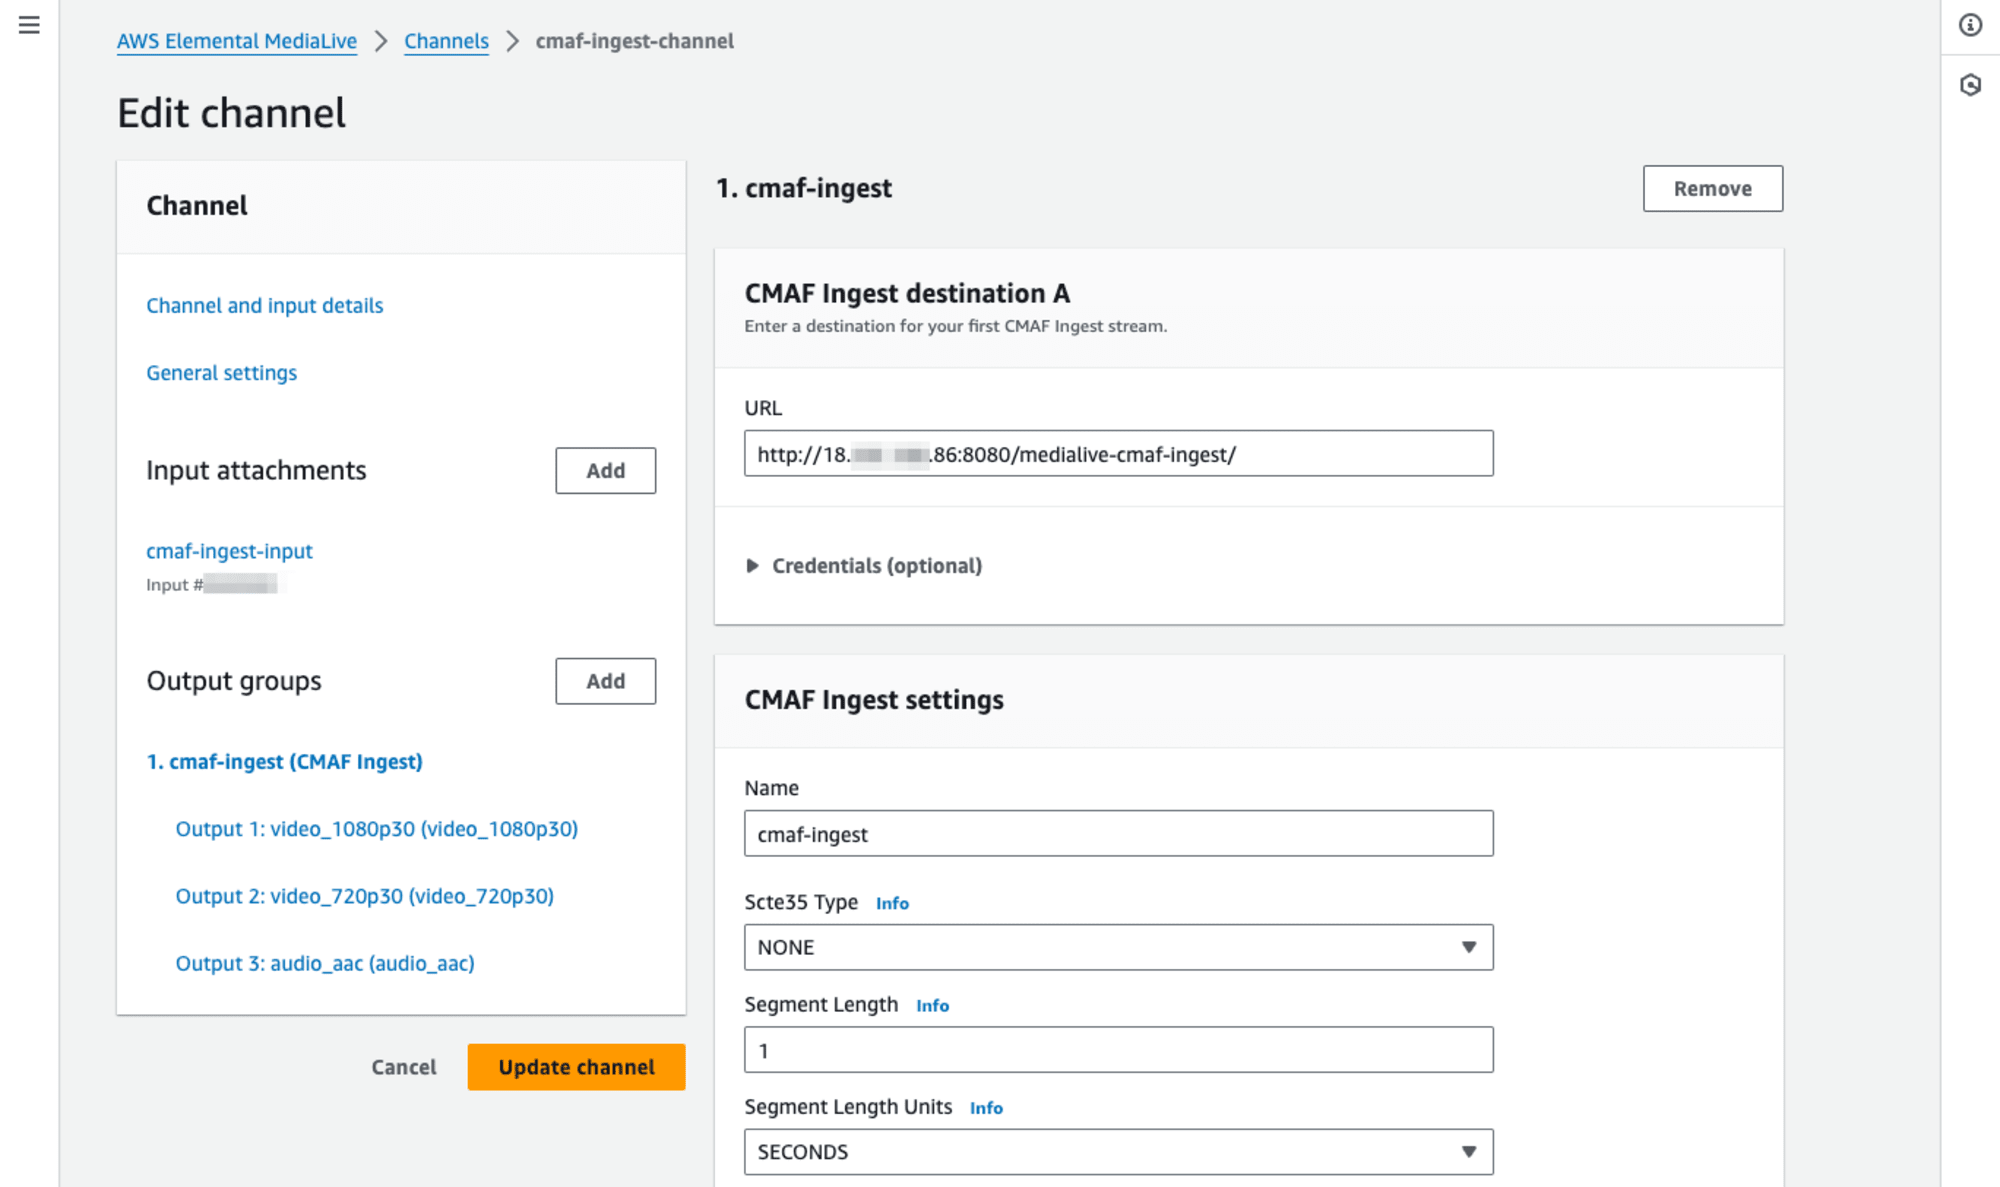Click Update channel button

point(577,1067)
